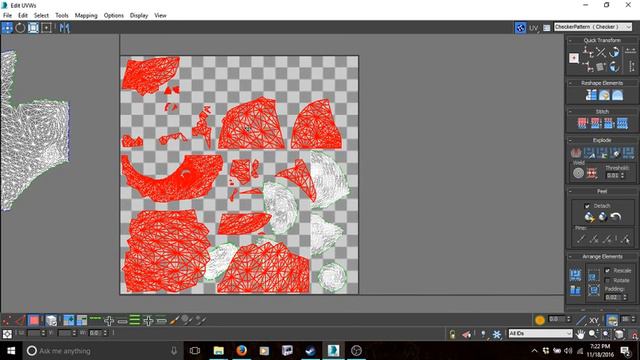Viewport: 640px width, 360px height.
Task: Click the Absolute/Offset transform toggle icon
Action: point(7,334)
